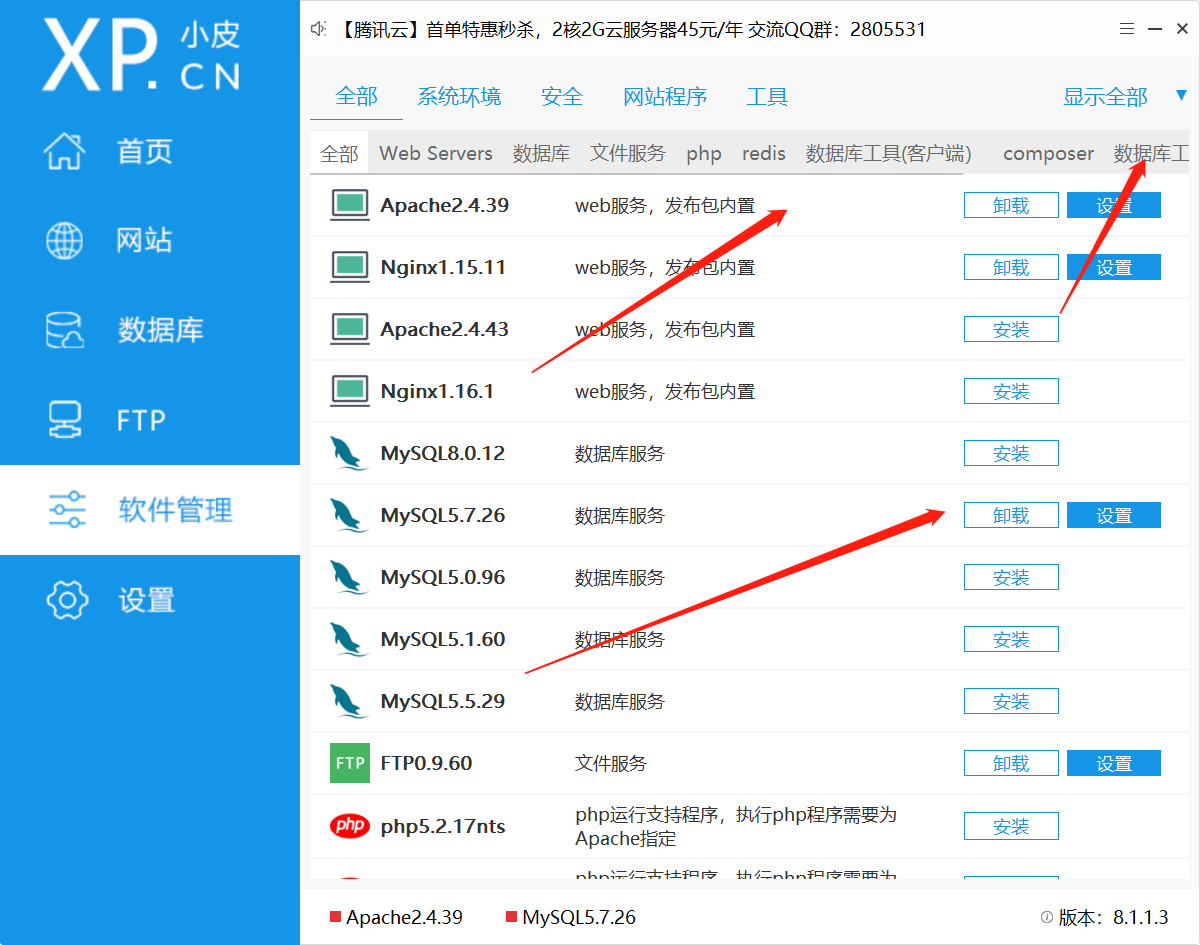
Task: Select the 全部 sub-tab under categories
Action: [x=339, y=153]
